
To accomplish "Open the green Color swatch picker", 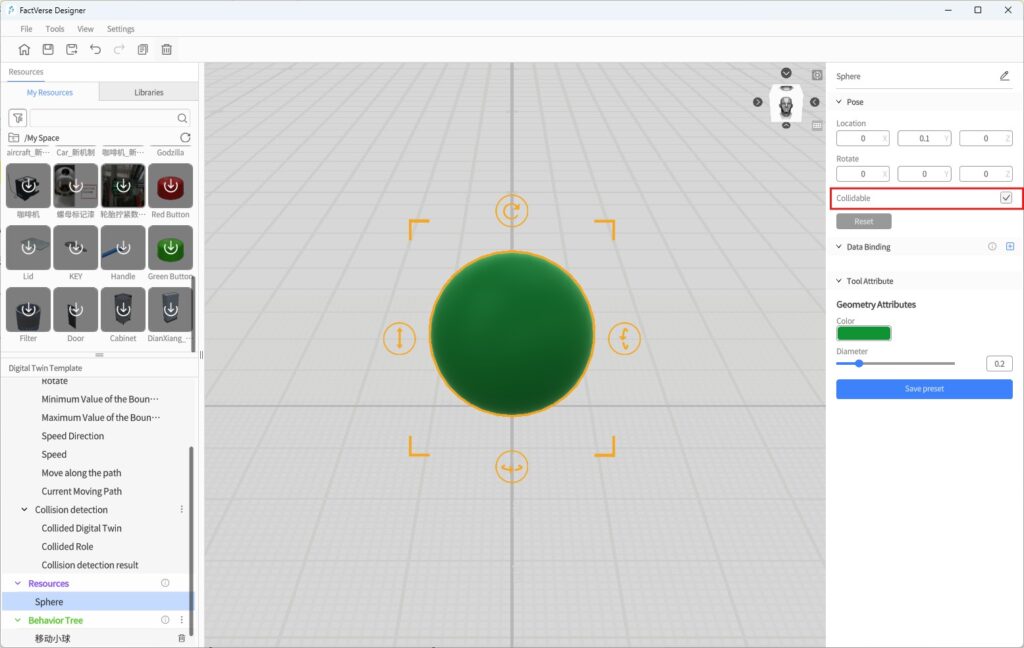I will pyautogui.click(x=863, y=333).
